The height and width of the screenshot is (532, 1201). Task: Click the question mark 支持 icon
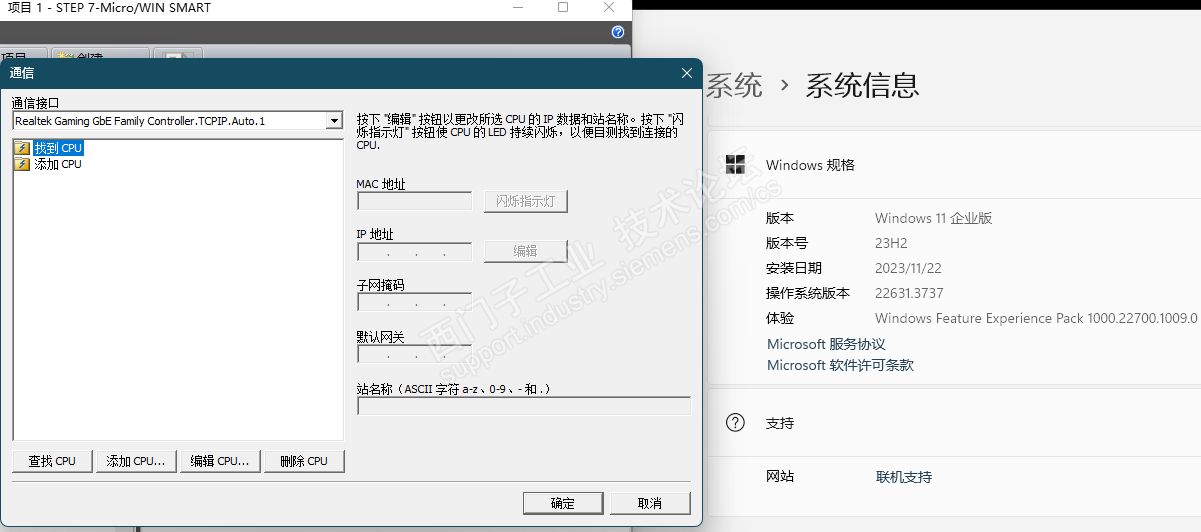(736, 423)
